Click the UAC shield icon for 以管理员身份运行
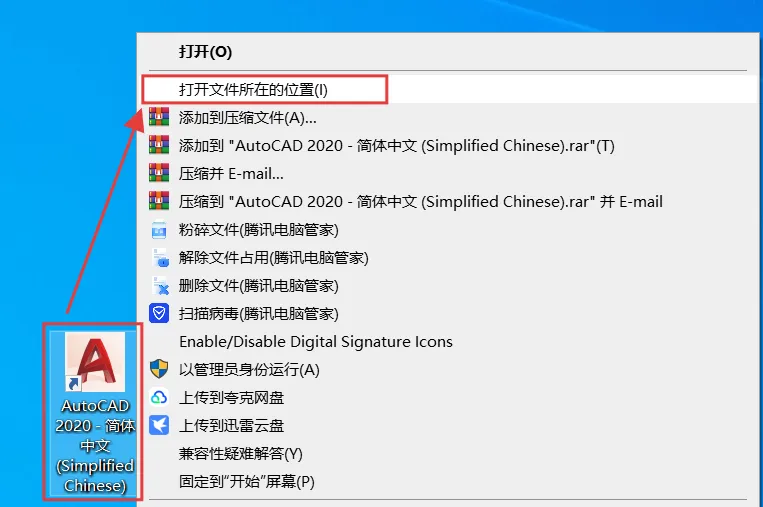 (x=159, y=369)
